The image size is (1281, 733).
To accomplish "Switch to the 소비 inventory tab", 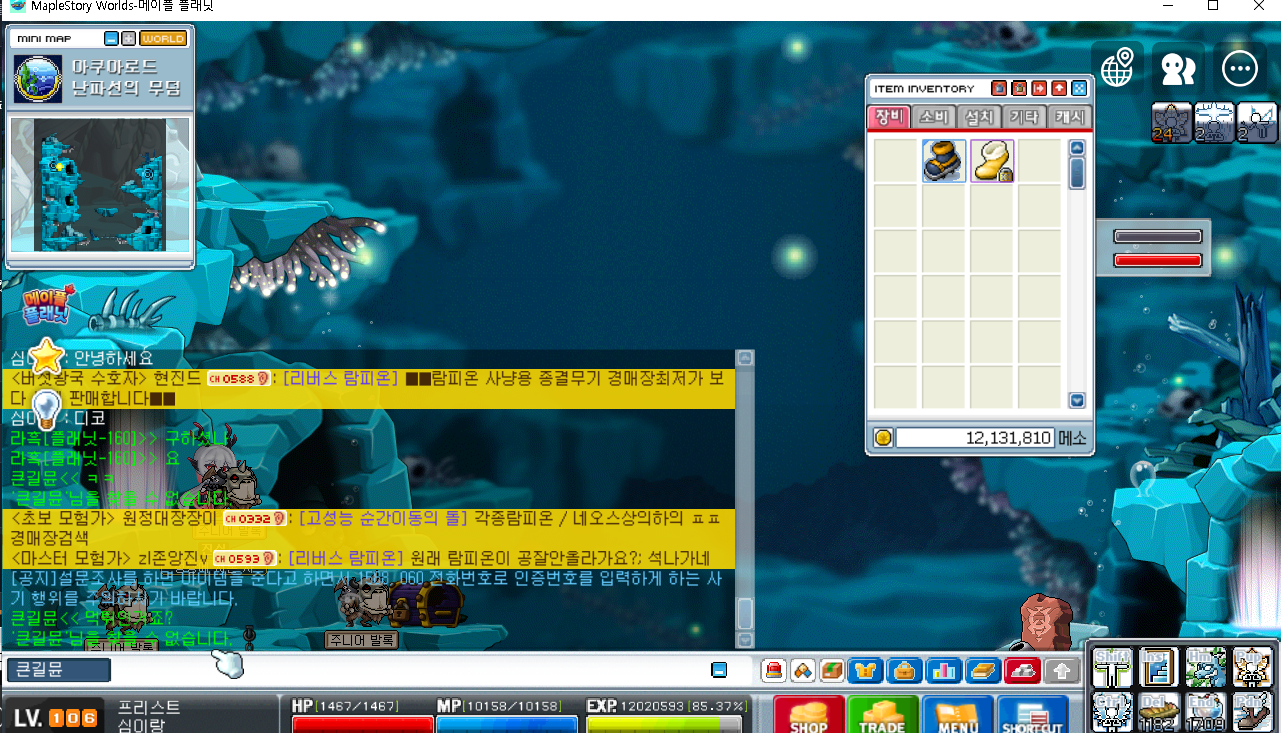I will (934, 117).
